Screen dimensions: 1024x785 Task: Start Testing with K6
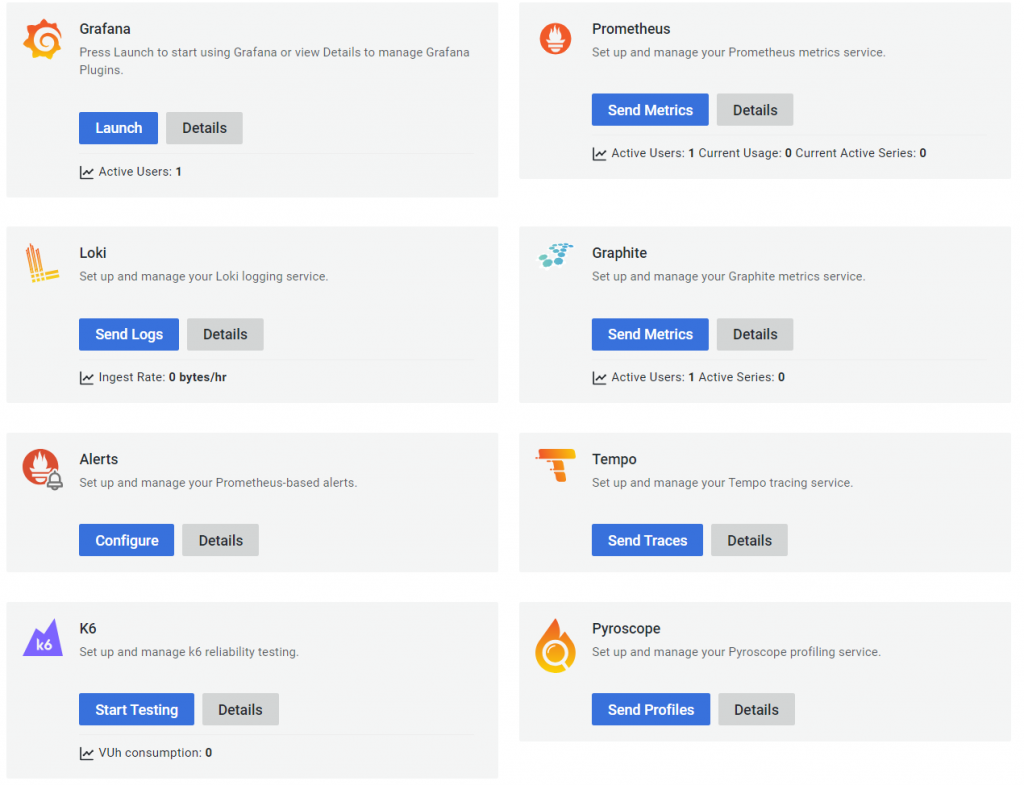[x=136, y=710]
